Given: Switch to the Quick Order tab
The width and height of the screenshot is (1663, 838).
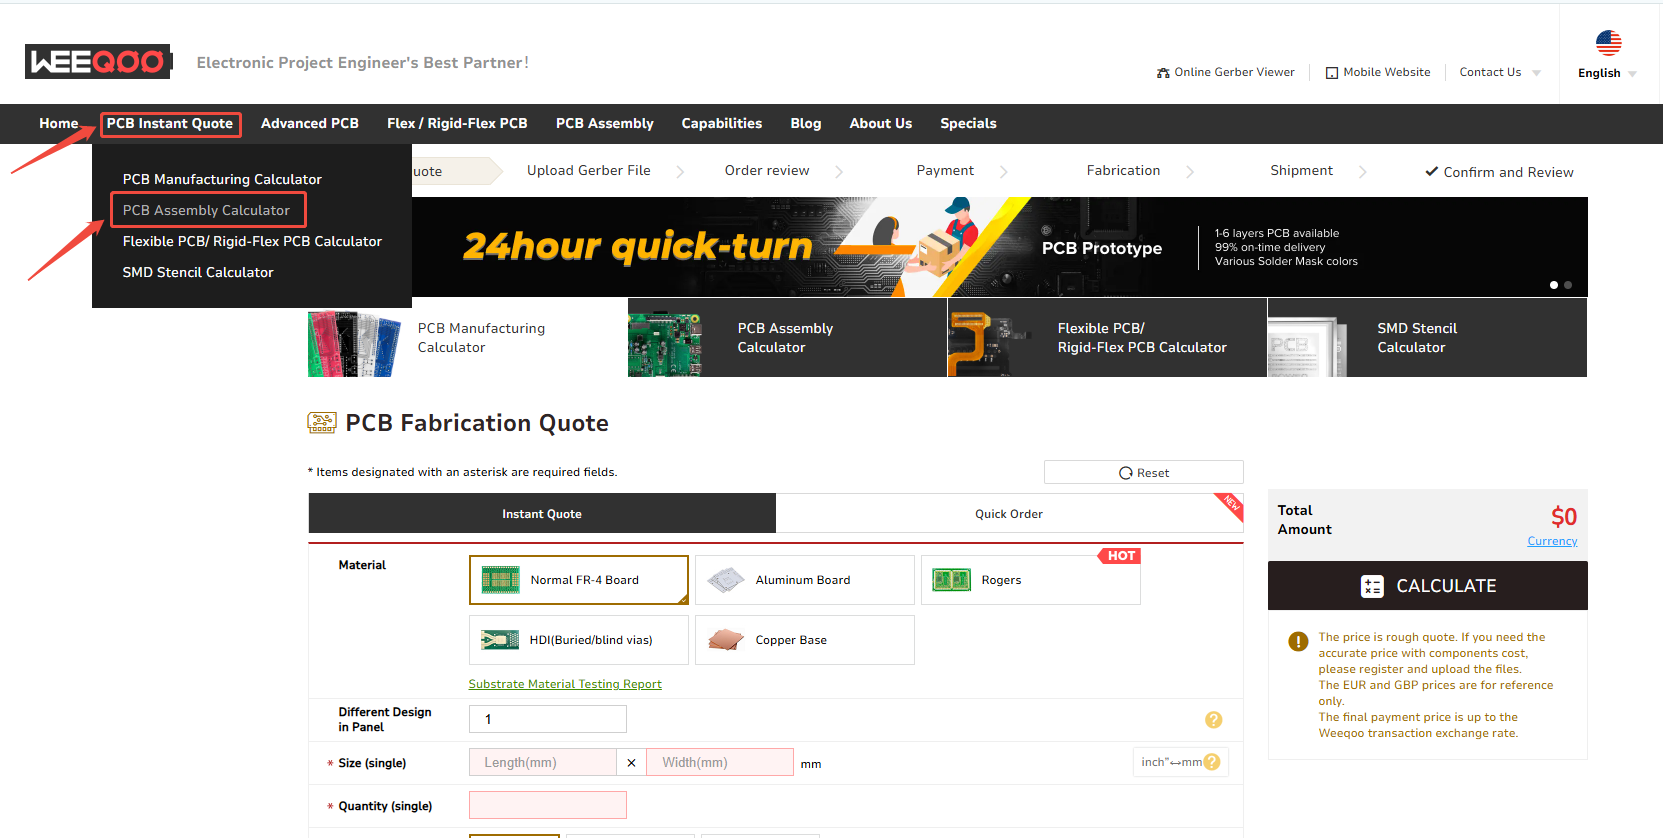Looking at the screenshot, I should point(1008,514).
